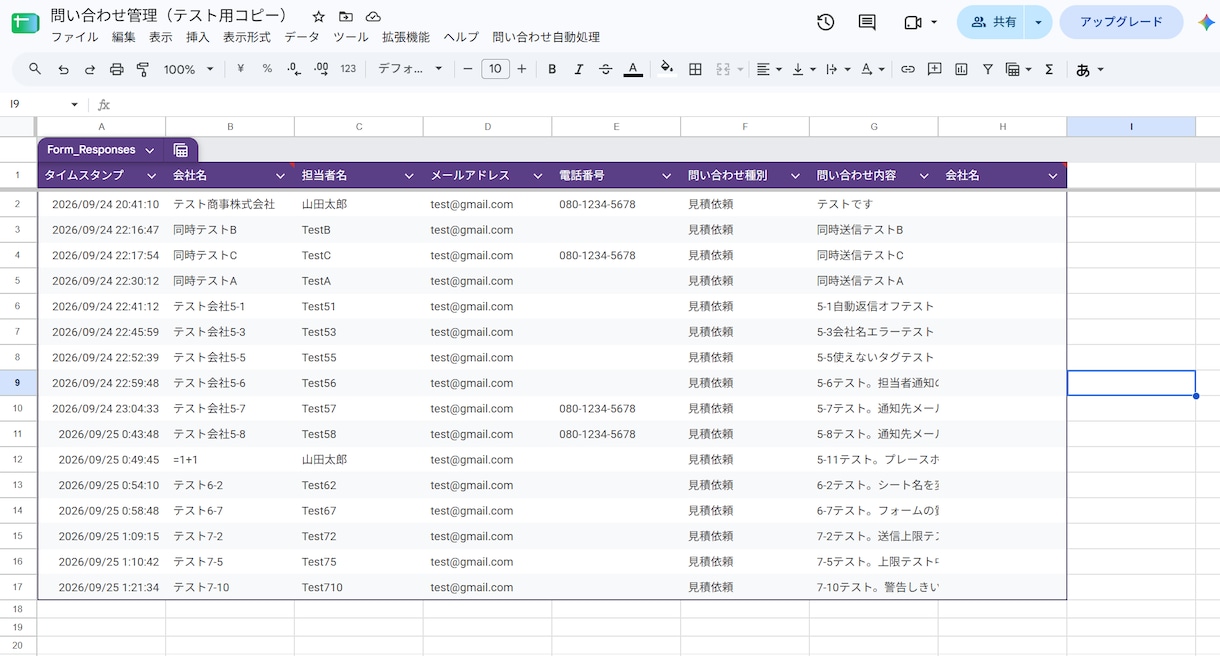This screenshot has height=656, width=1220.
Task: Click the font size field
Action: click(x=495, y=69)
